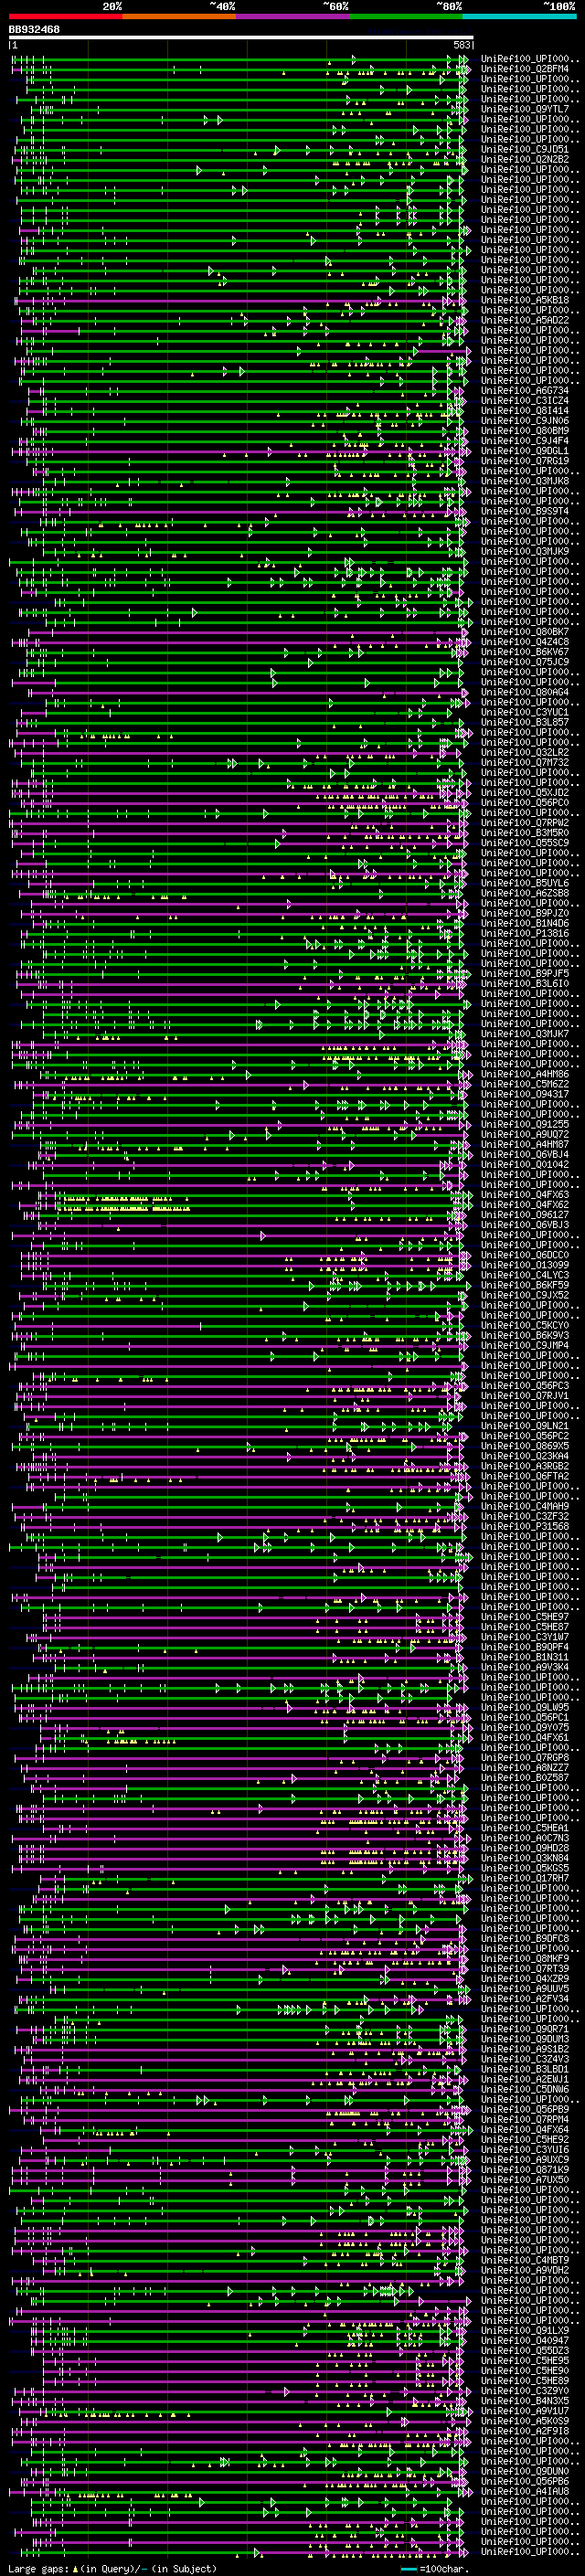
Task: Select the query name BB932468
Action: pyautogui.click(x=34, y=30)
